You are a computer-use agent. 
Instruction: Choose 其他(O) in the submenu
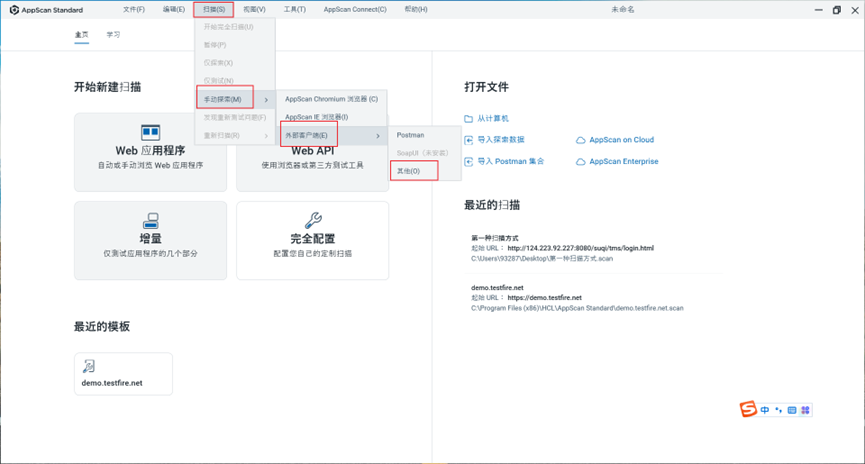[x=409, y=171]
